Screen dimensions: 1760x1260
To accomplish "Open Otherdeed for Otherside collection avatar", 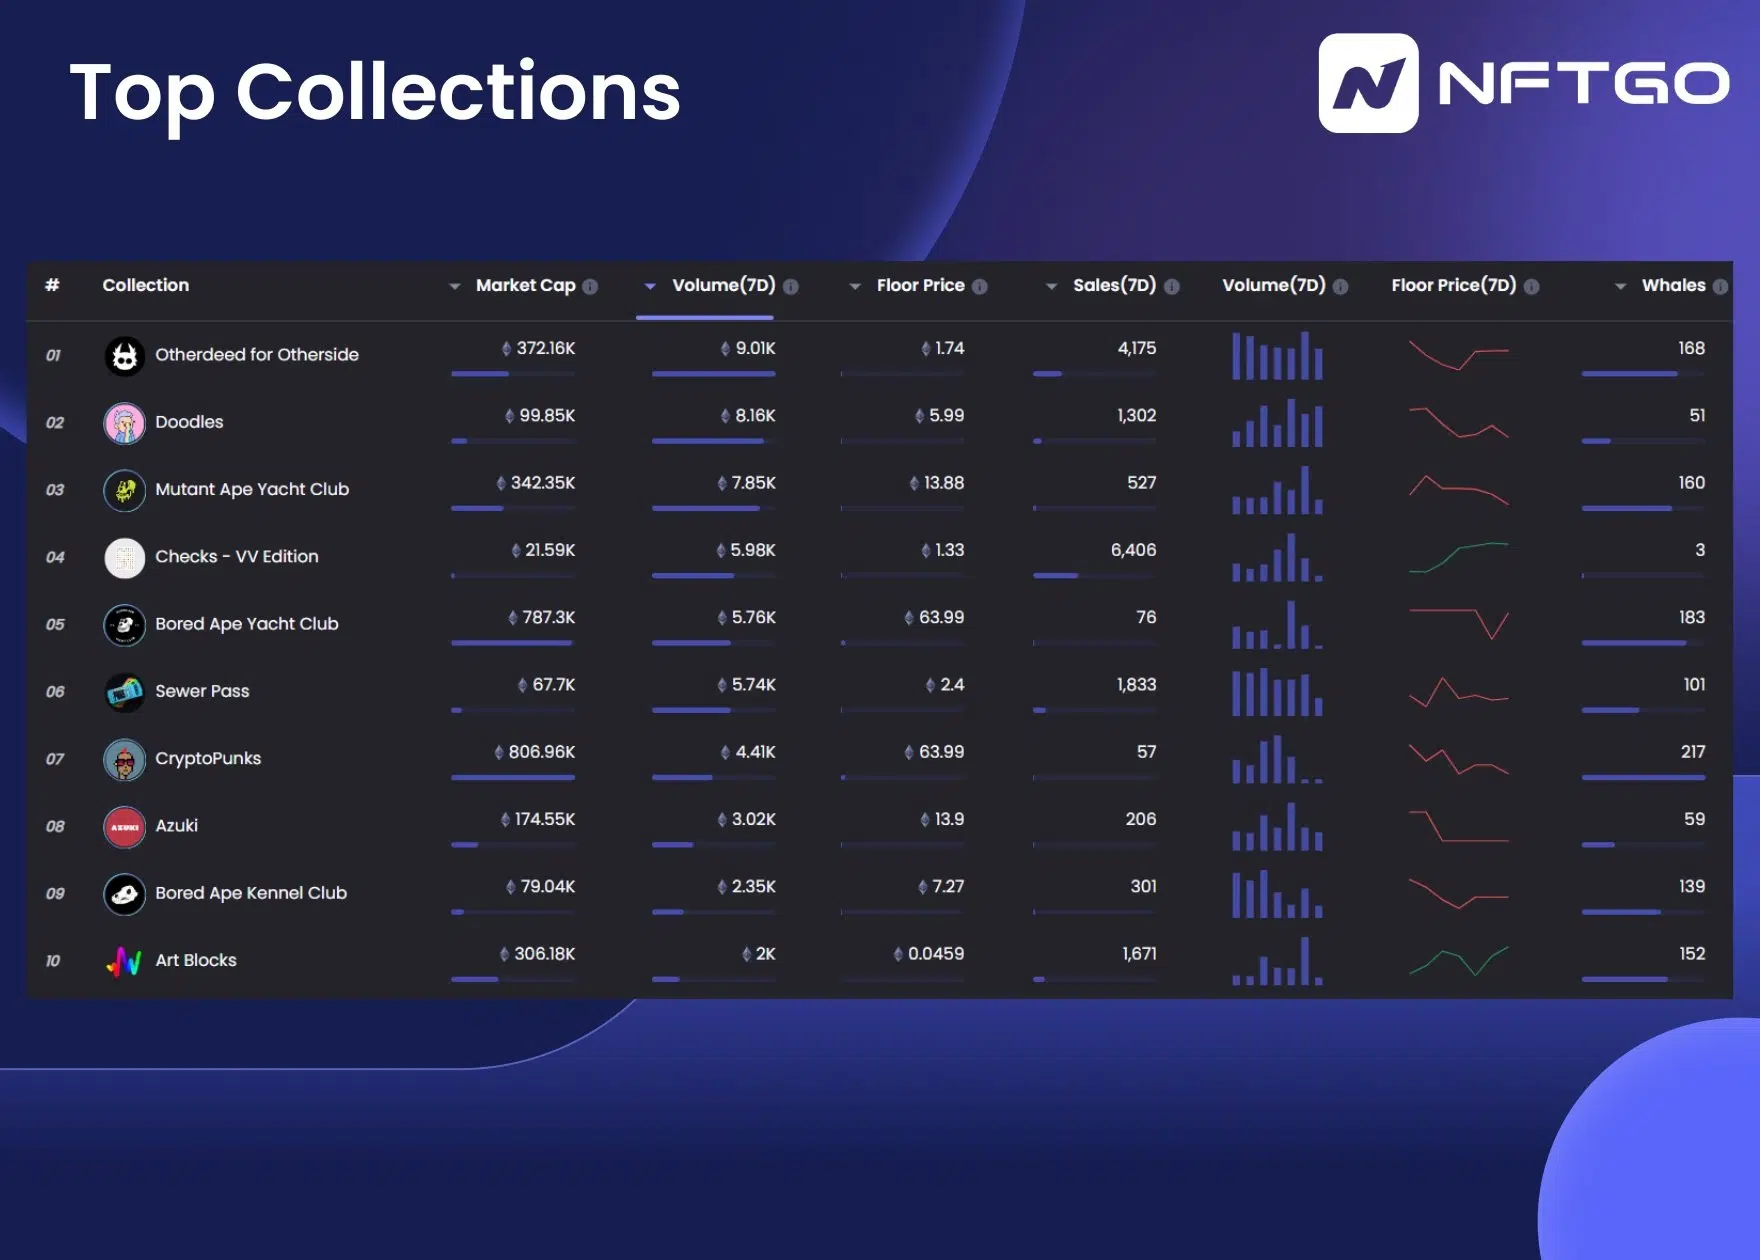I will [125, 355].
